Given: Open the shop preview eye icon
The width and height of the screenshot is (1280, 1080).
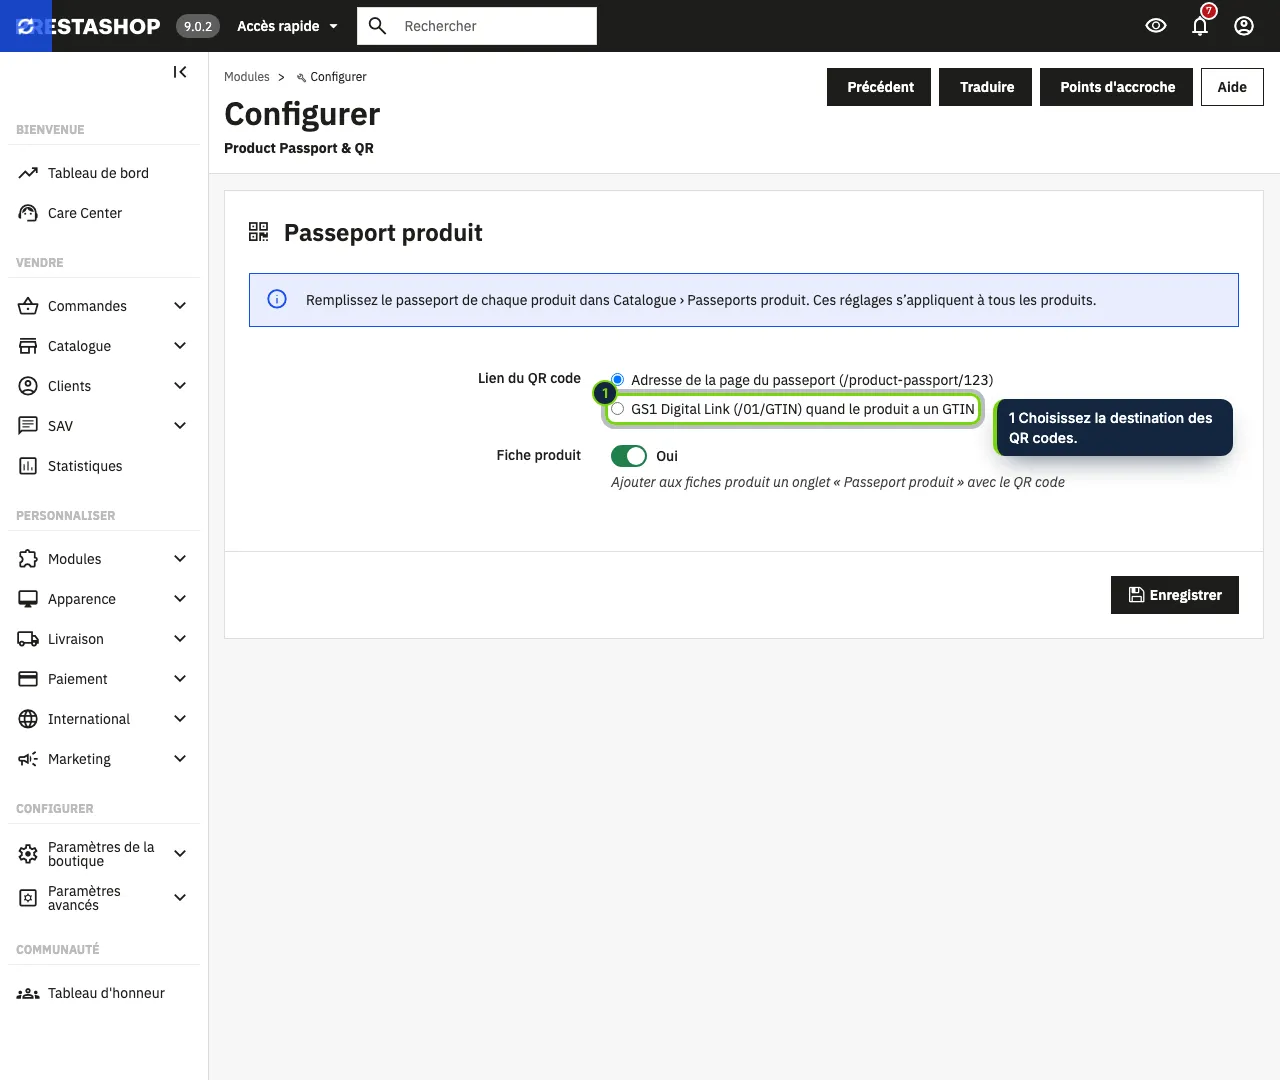Looking at the screenshot, I should point(1156,26).
